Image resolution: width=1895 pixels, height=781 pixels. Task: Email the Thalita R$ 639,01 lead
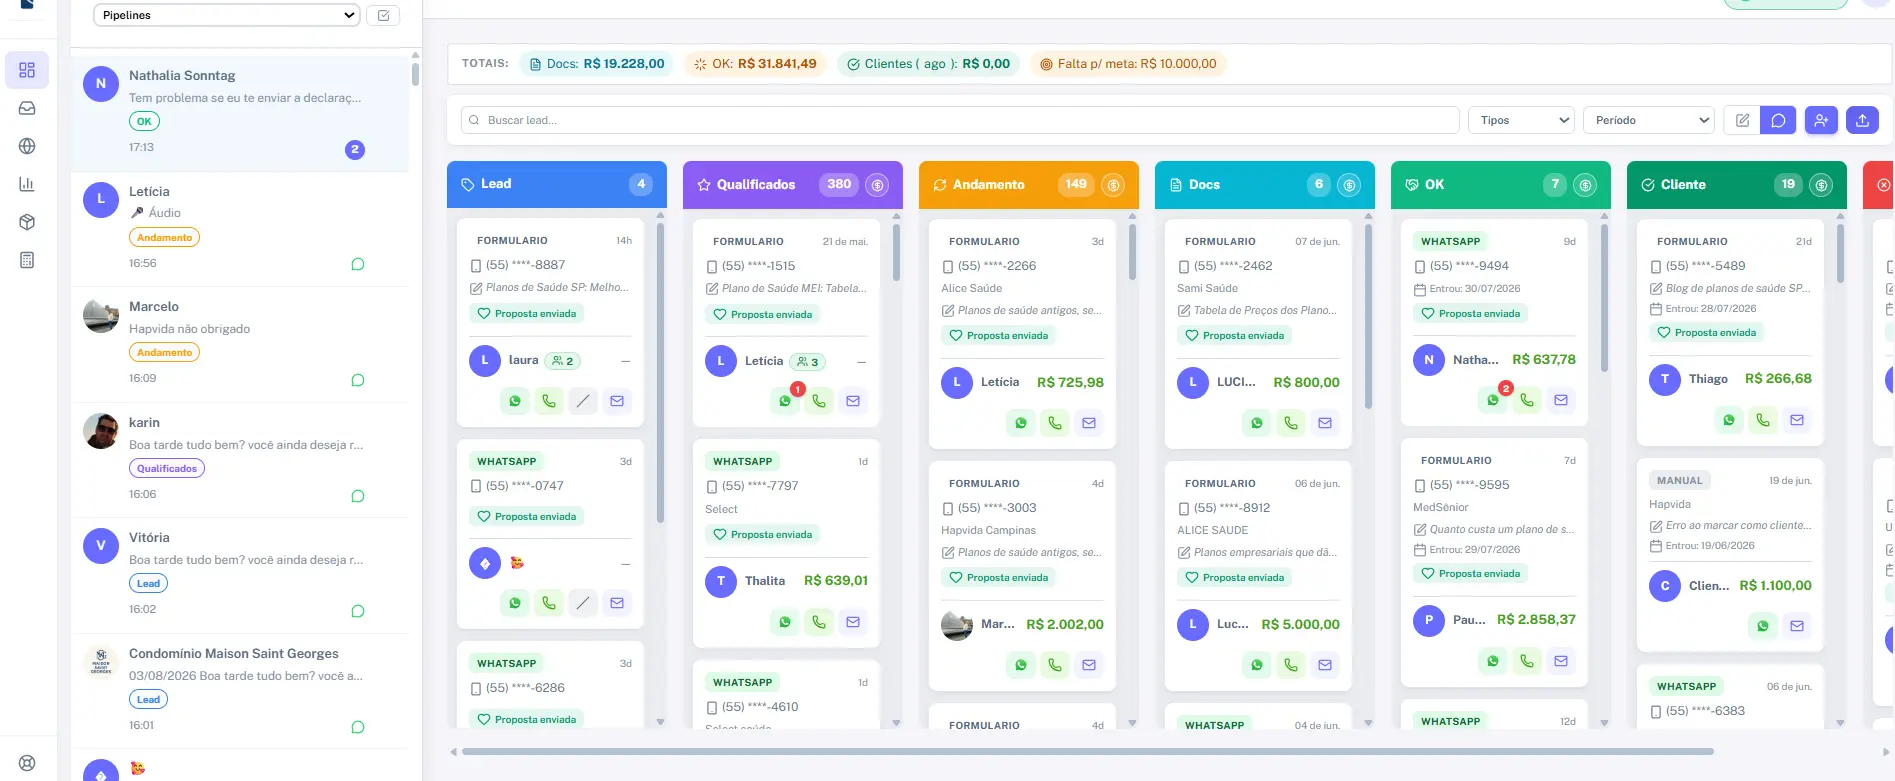pyautogui.click(x=853, y=622)
